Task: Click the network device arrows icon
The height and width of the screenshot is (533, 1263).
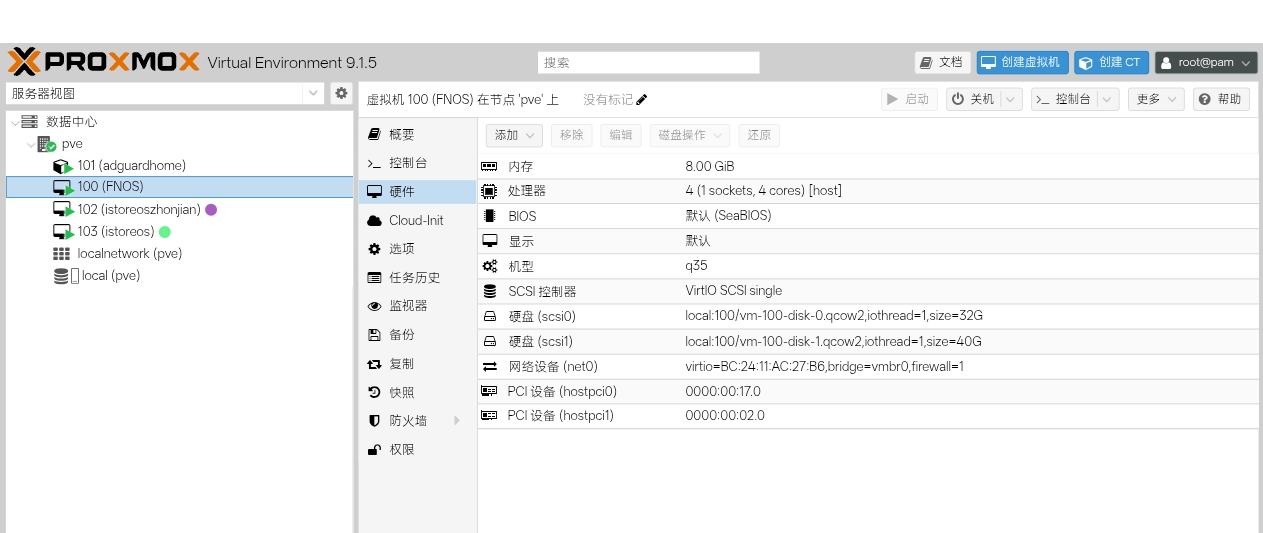Action: (x=489, y=366)
